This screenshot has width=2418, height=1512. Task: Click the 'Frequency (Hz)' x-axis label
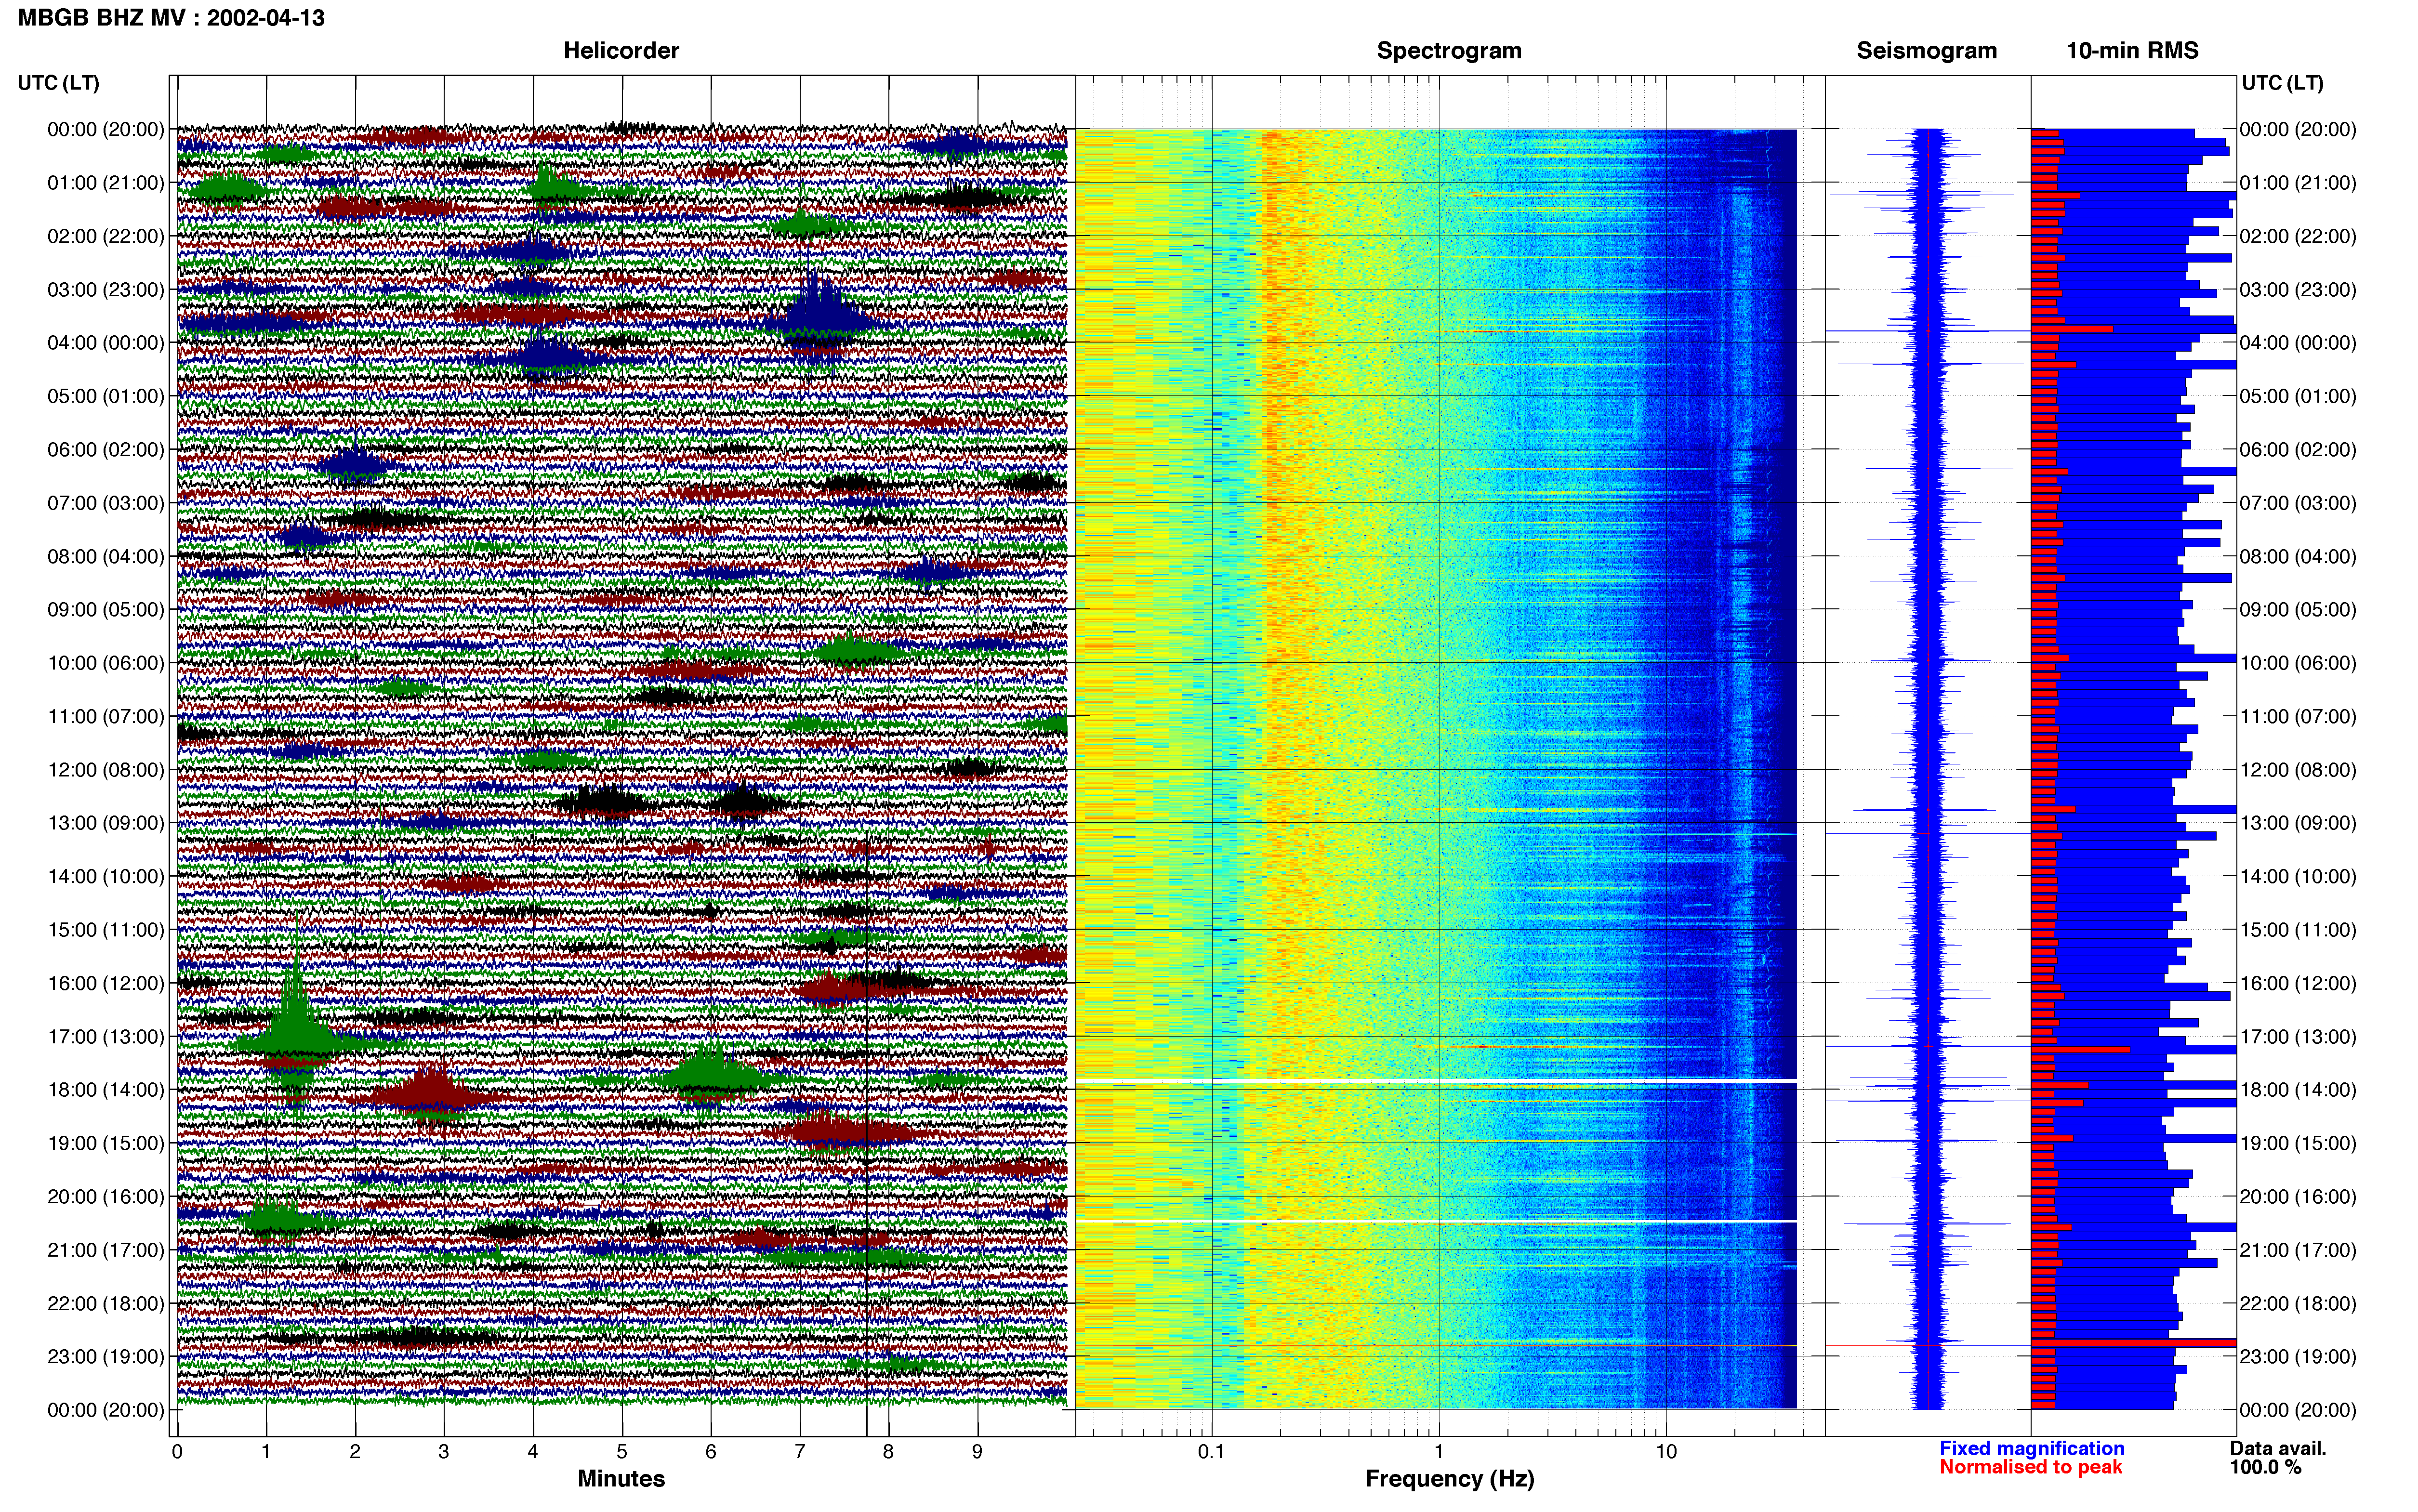pos(1449,1479)
